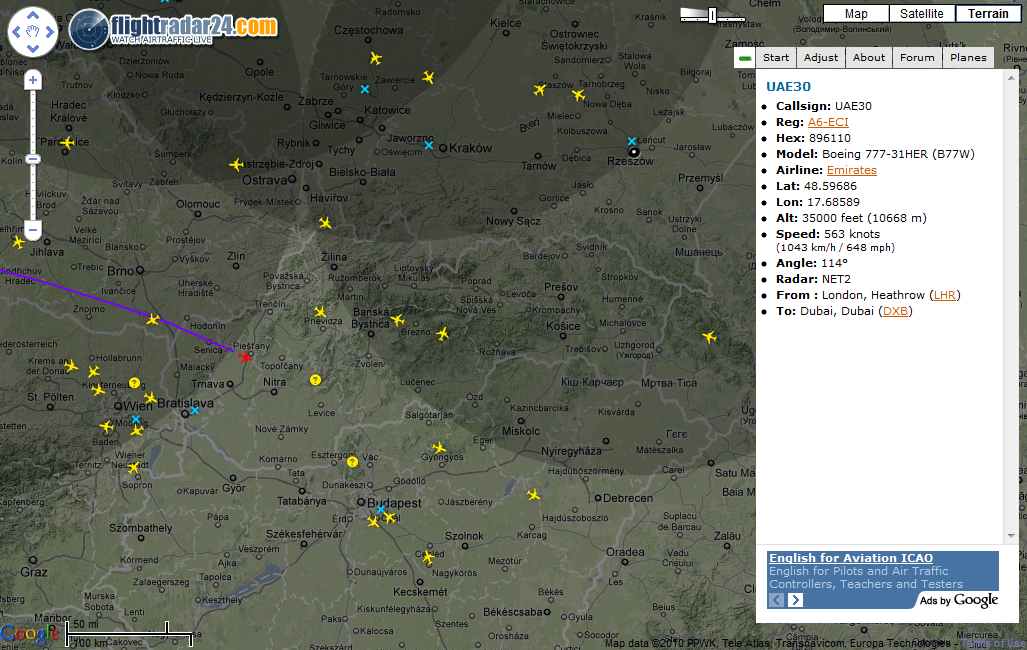Screen dimensions: 1027x650
Task: Select the yellow plane right of Zawiercie
Action: tap(428, 77)
